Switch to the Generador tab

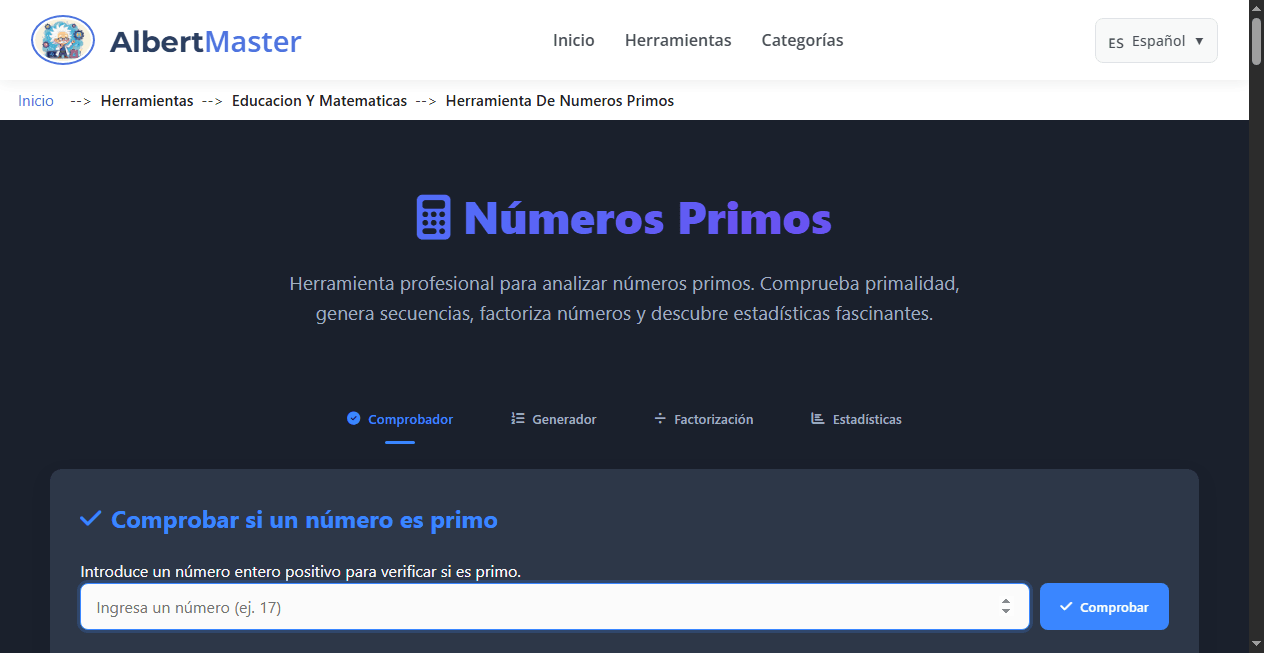pos(563,419)
